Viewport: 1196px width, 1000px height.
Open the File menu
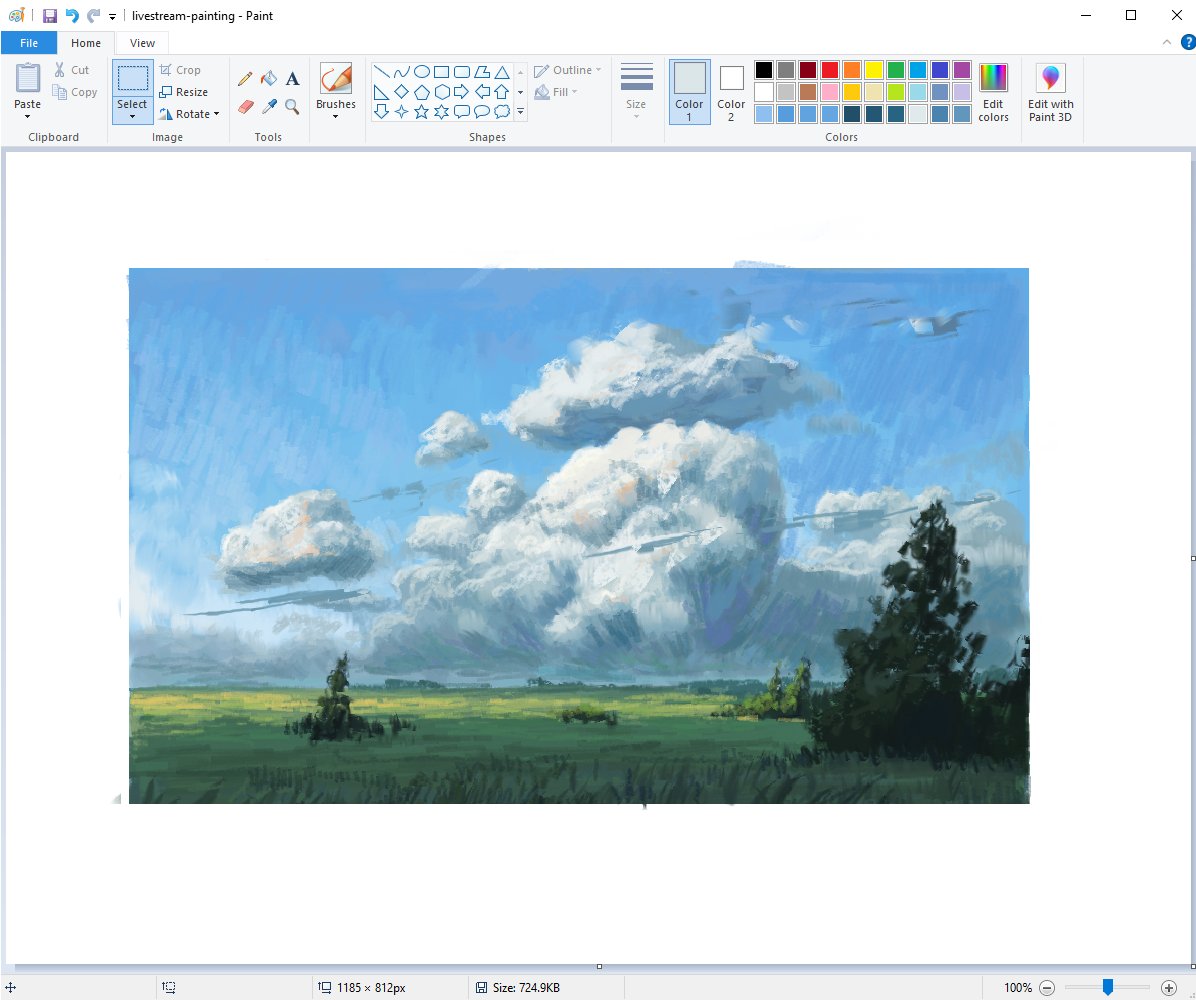(29, 43)
